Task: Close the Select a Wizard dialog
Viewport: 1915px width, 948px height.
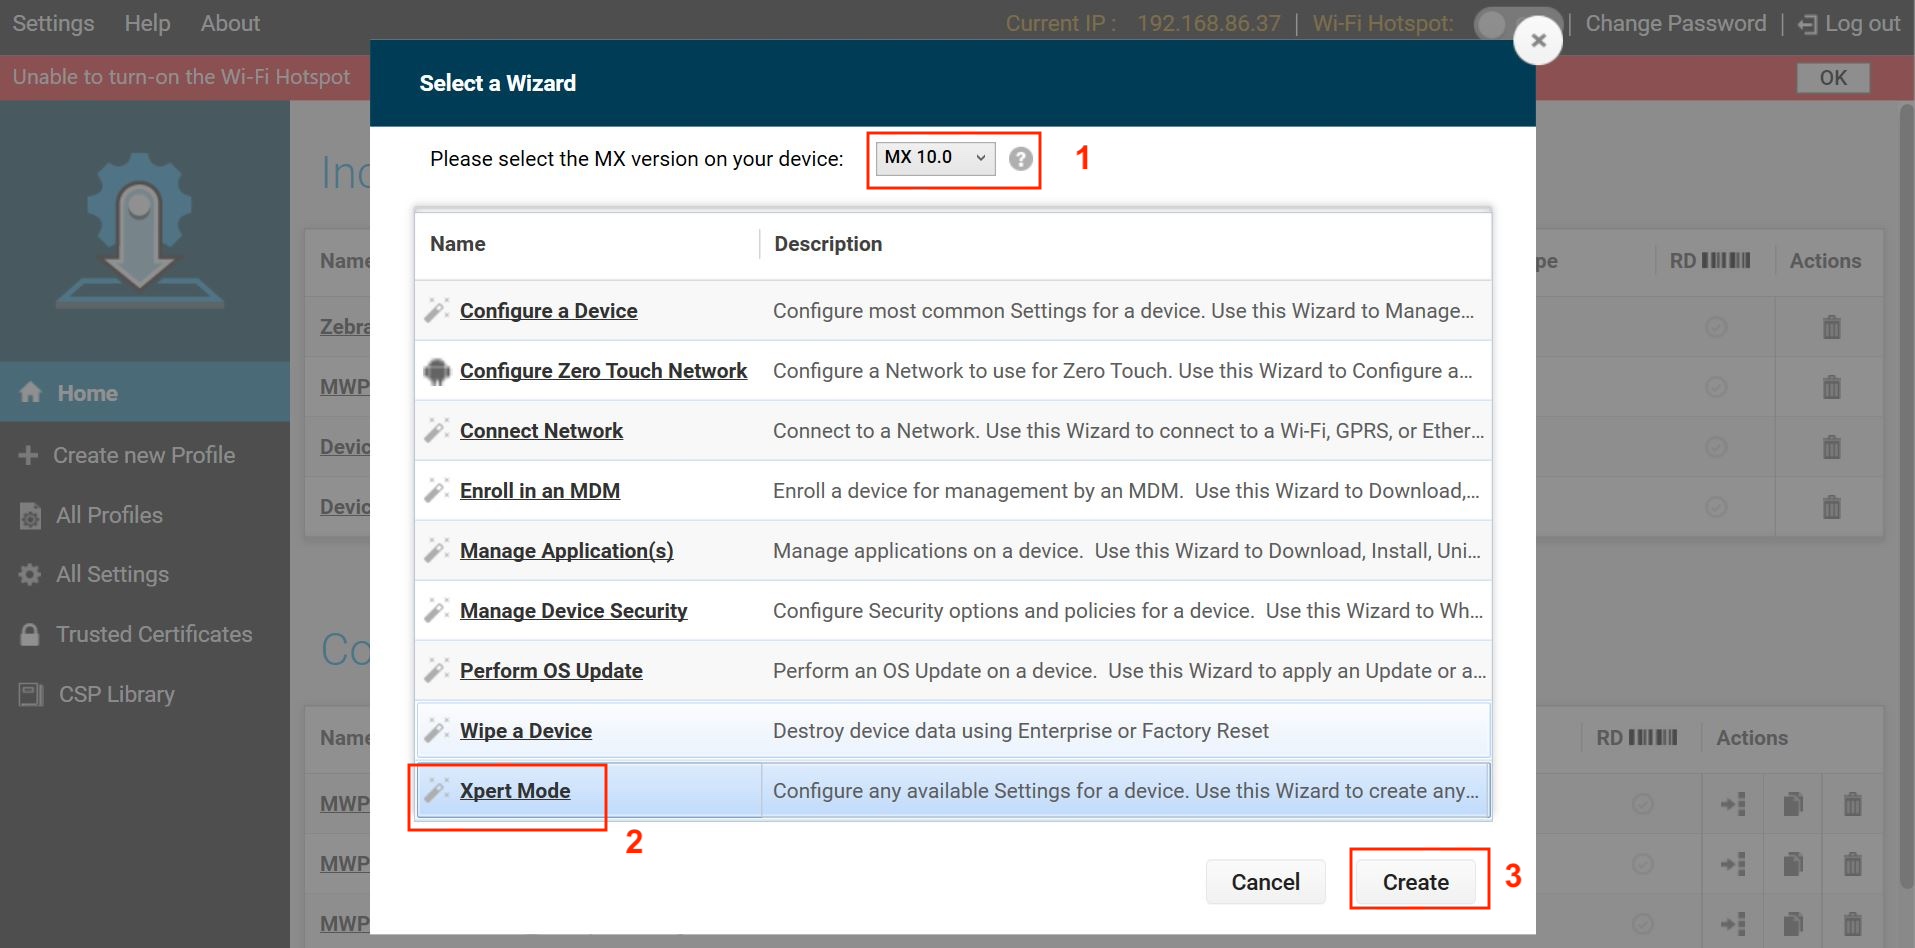Action: pyautogui.click(x=1538, y=41)
